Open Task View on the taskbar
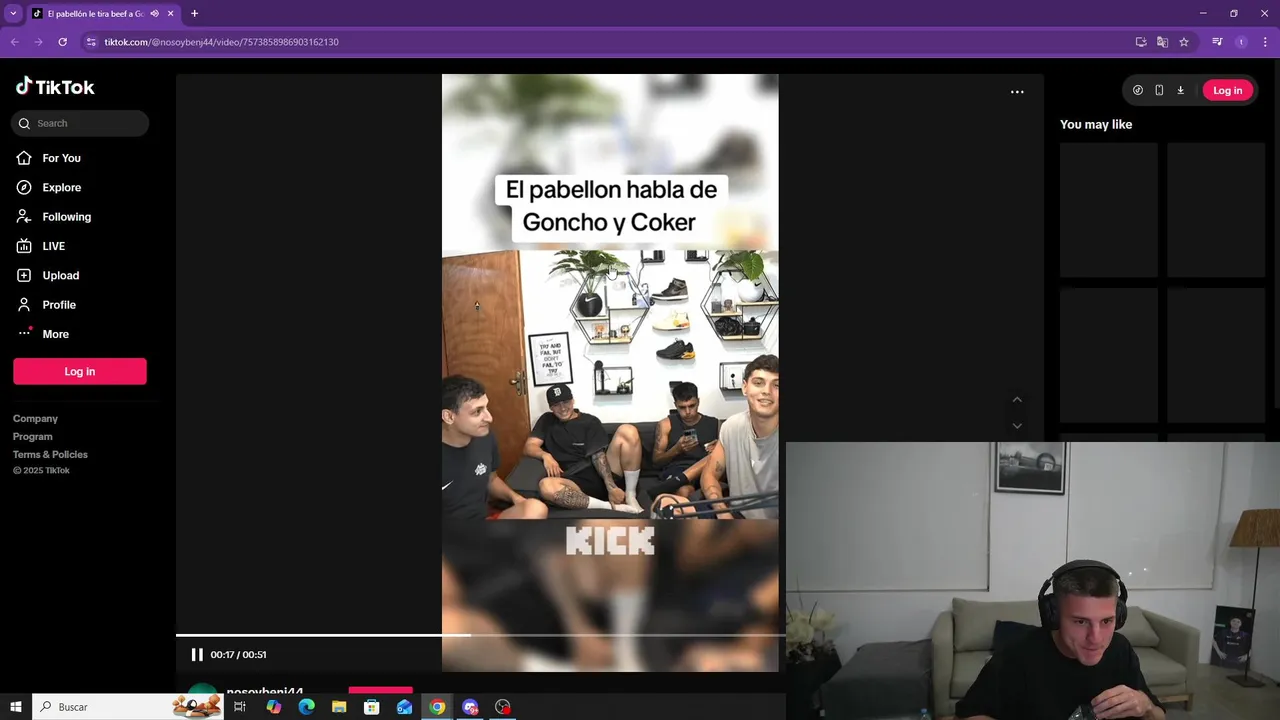Viewport: 1280px width, 720px height. pyautogui.click(x=240, y=707)
